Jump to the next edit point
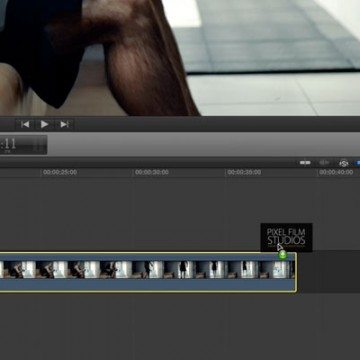Viewport: 360px width, 360px height. pos(64,124)
